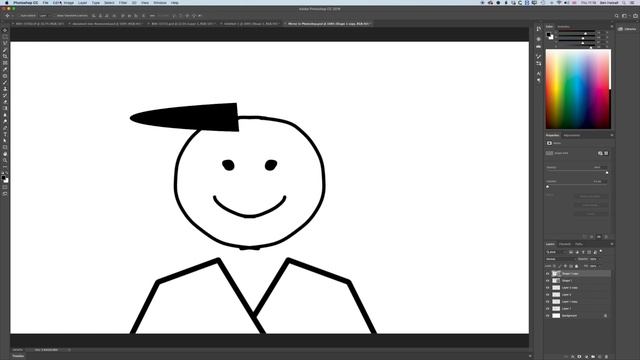Open the Filter menu

click(x=123, y=2)
